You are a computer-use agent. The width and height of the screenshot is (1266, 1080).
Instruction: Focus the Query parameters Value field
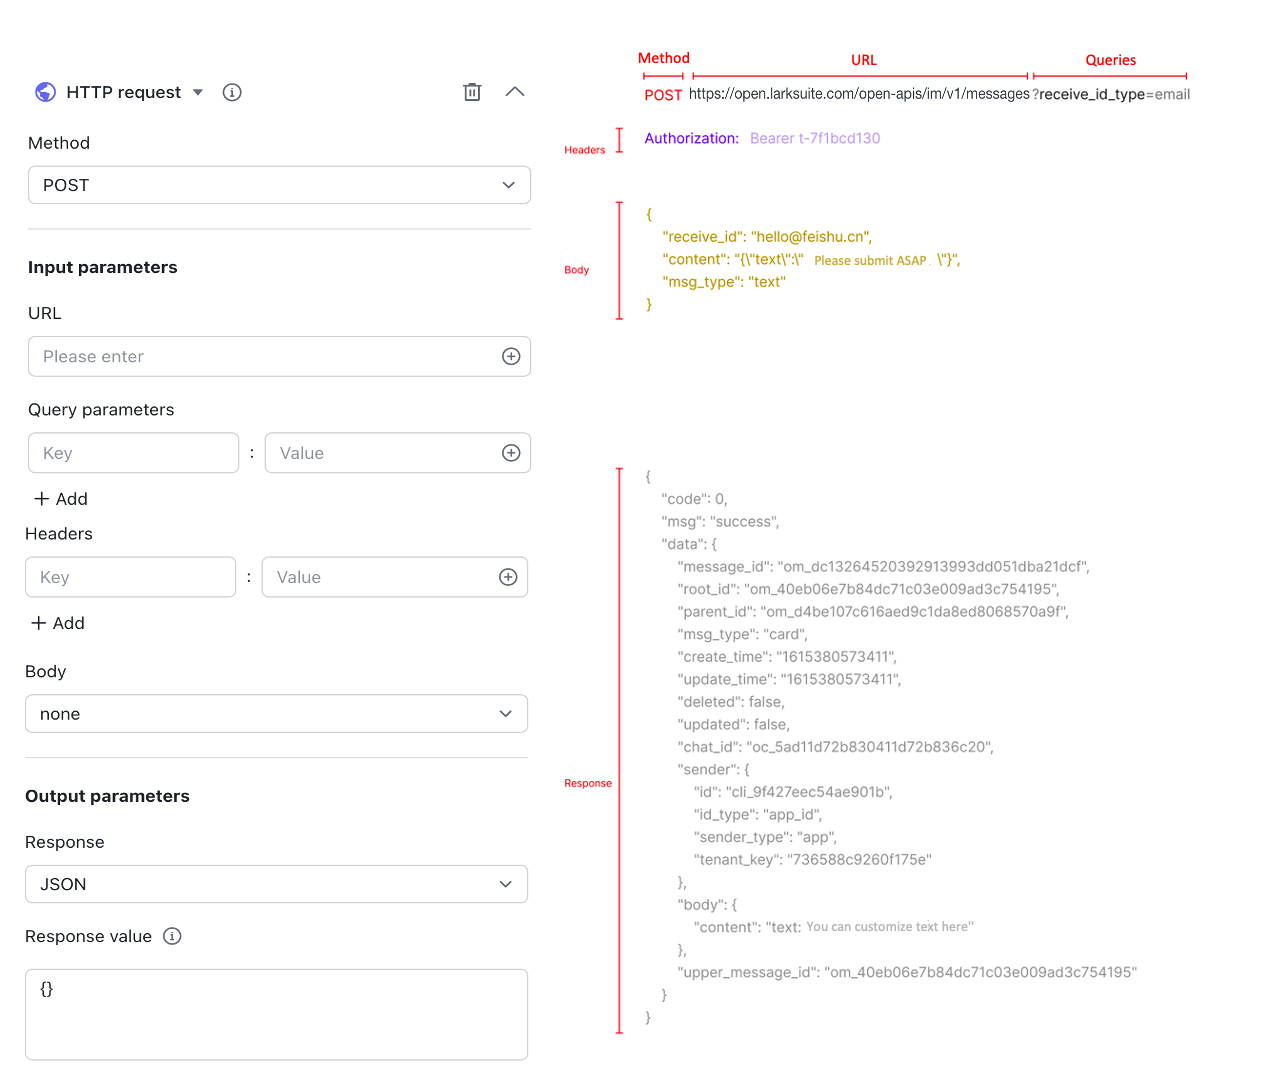point(380,453)
